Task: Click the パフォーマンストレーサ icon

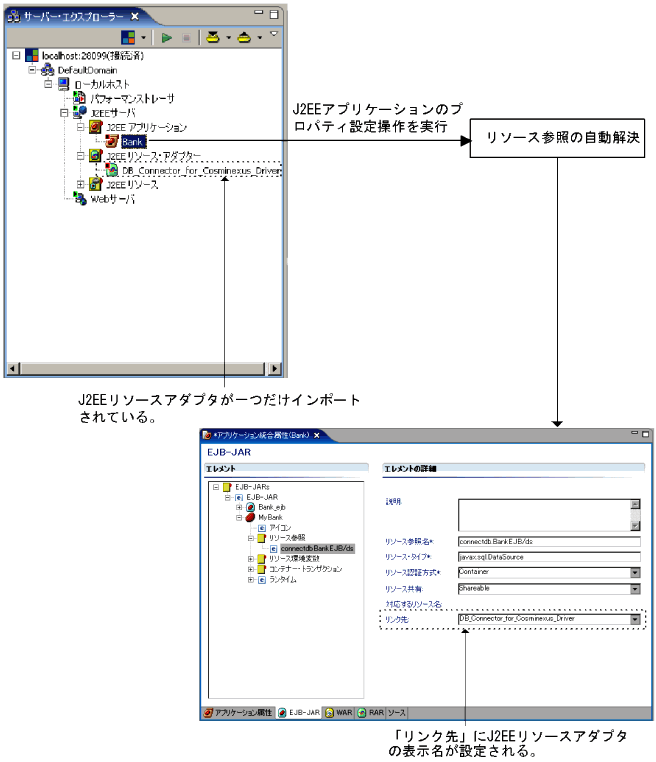Action: [x=79, y=98]
